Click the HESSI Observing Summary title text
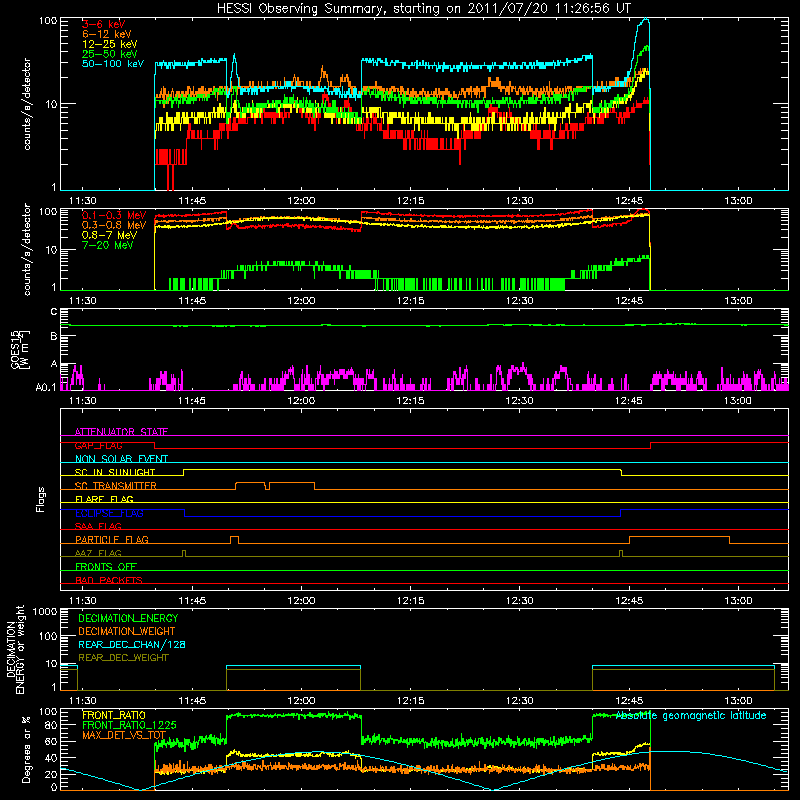 pos(423,9)
